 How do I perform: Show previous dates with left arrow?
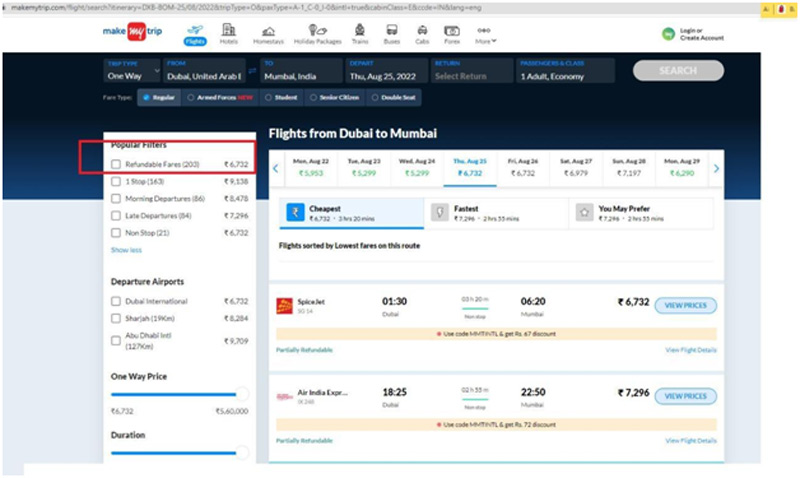coord(276,168)
